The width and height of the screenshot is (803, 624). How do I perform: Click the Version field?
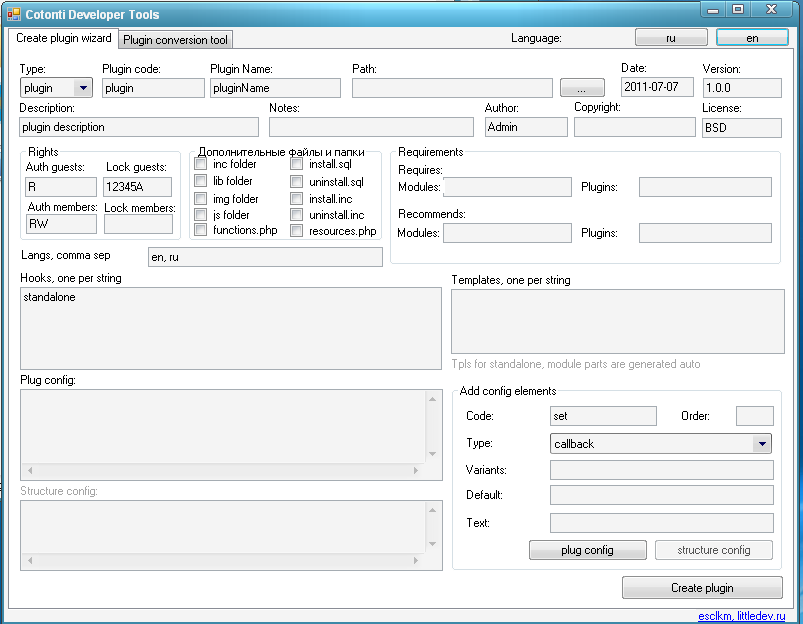[742, 88]
